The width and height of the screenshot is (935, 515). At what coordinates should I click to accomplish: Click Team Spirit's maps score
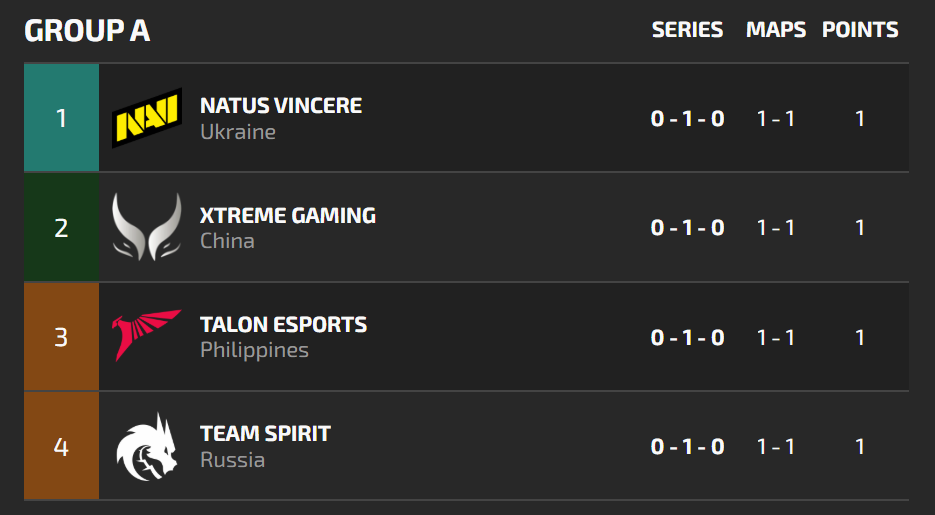click(776, 447)
